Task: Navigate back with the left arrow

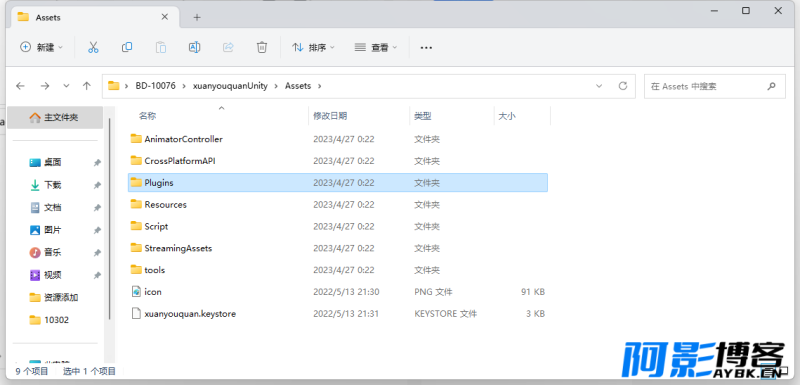Action: point(20,86)
